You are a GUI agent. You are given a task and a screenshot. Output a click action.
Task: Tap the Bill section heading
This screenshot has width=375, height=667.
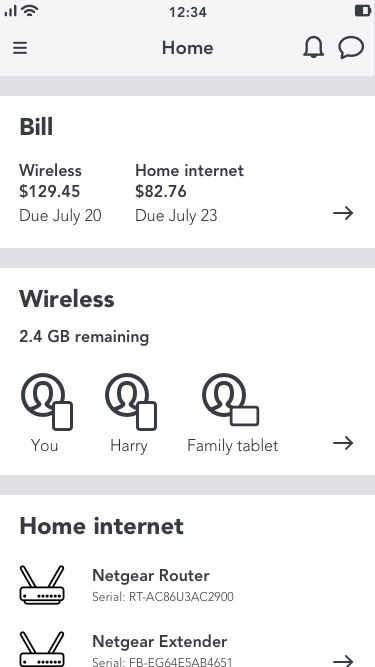pos(36,127)
